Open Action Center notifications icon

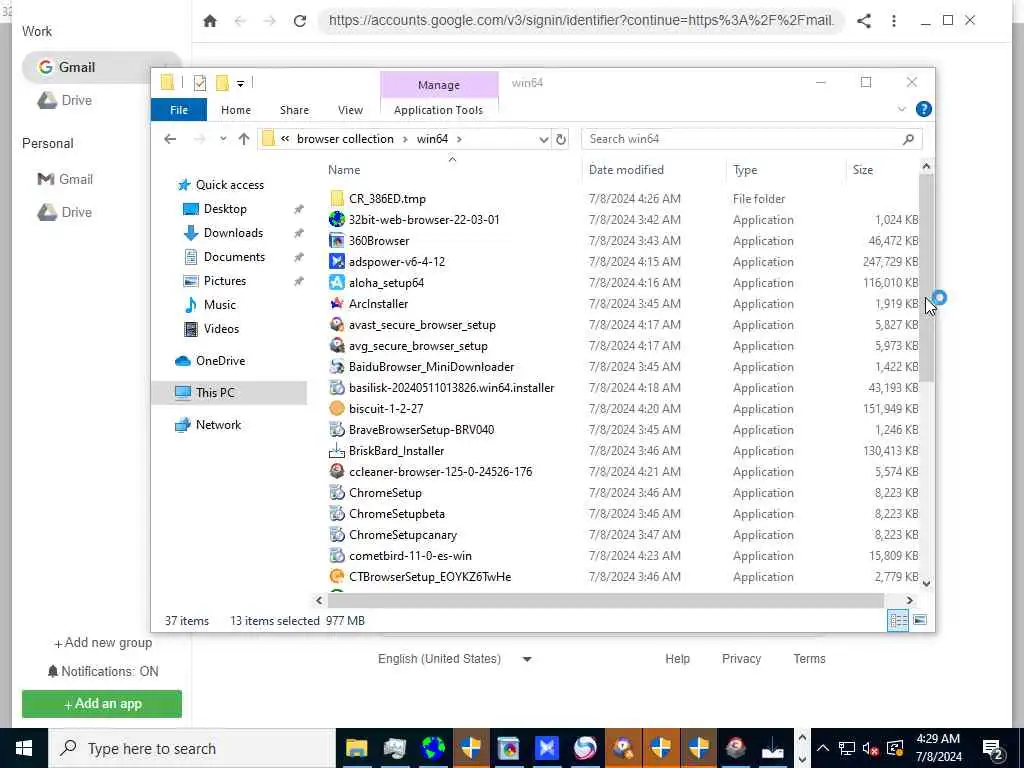pyautogui.click(x=993, y=748)
